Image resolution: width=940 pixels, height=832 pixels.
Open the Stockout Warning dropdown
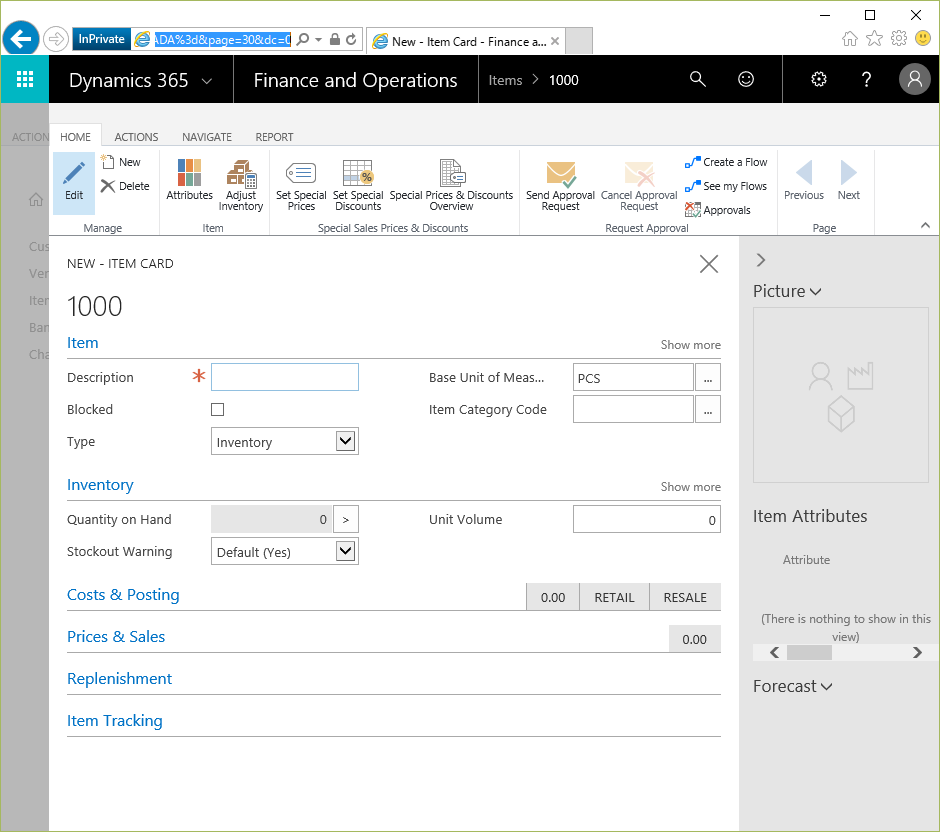coord(345,551)
